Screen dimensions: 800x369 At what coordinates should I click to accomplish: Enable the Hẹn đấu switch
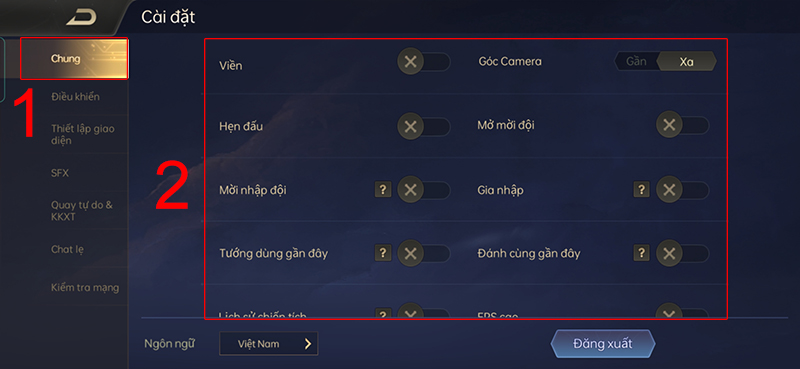pyautogui.click(x=423, y=126)
